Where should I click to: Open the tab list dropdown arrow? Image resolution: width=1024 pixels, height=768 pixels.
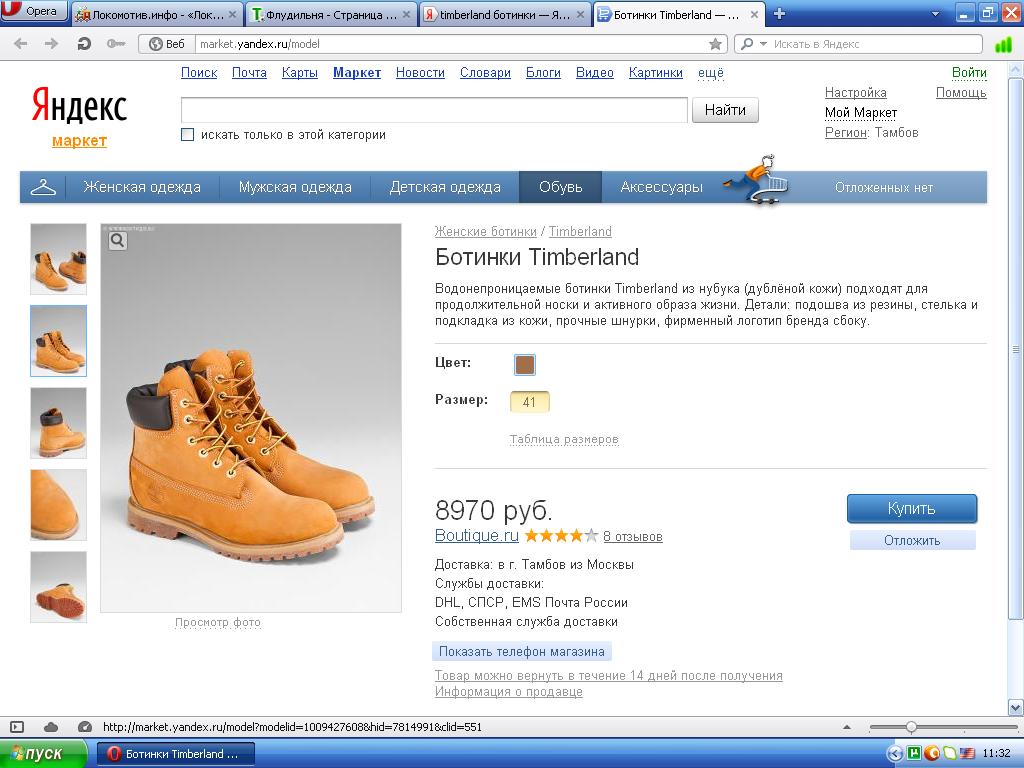click(935, 14)
